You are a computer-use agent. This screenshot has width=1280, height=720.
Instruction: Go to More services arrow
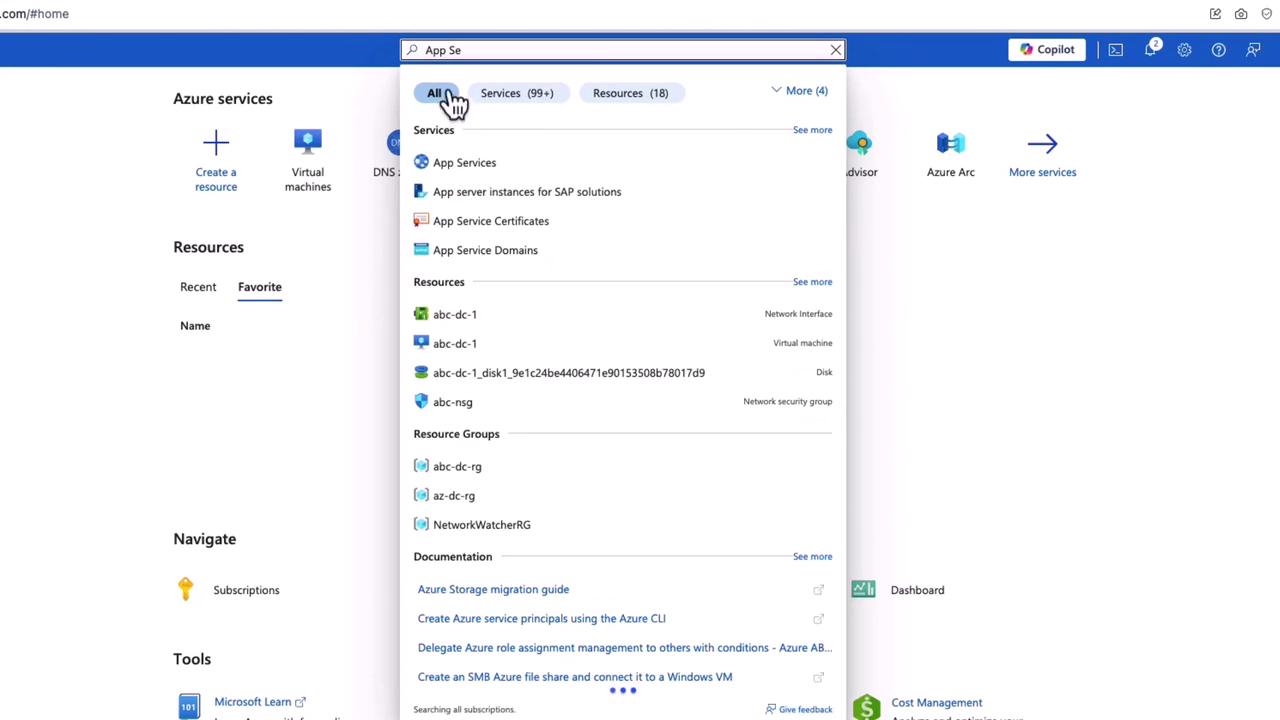tap(1042, 143)
